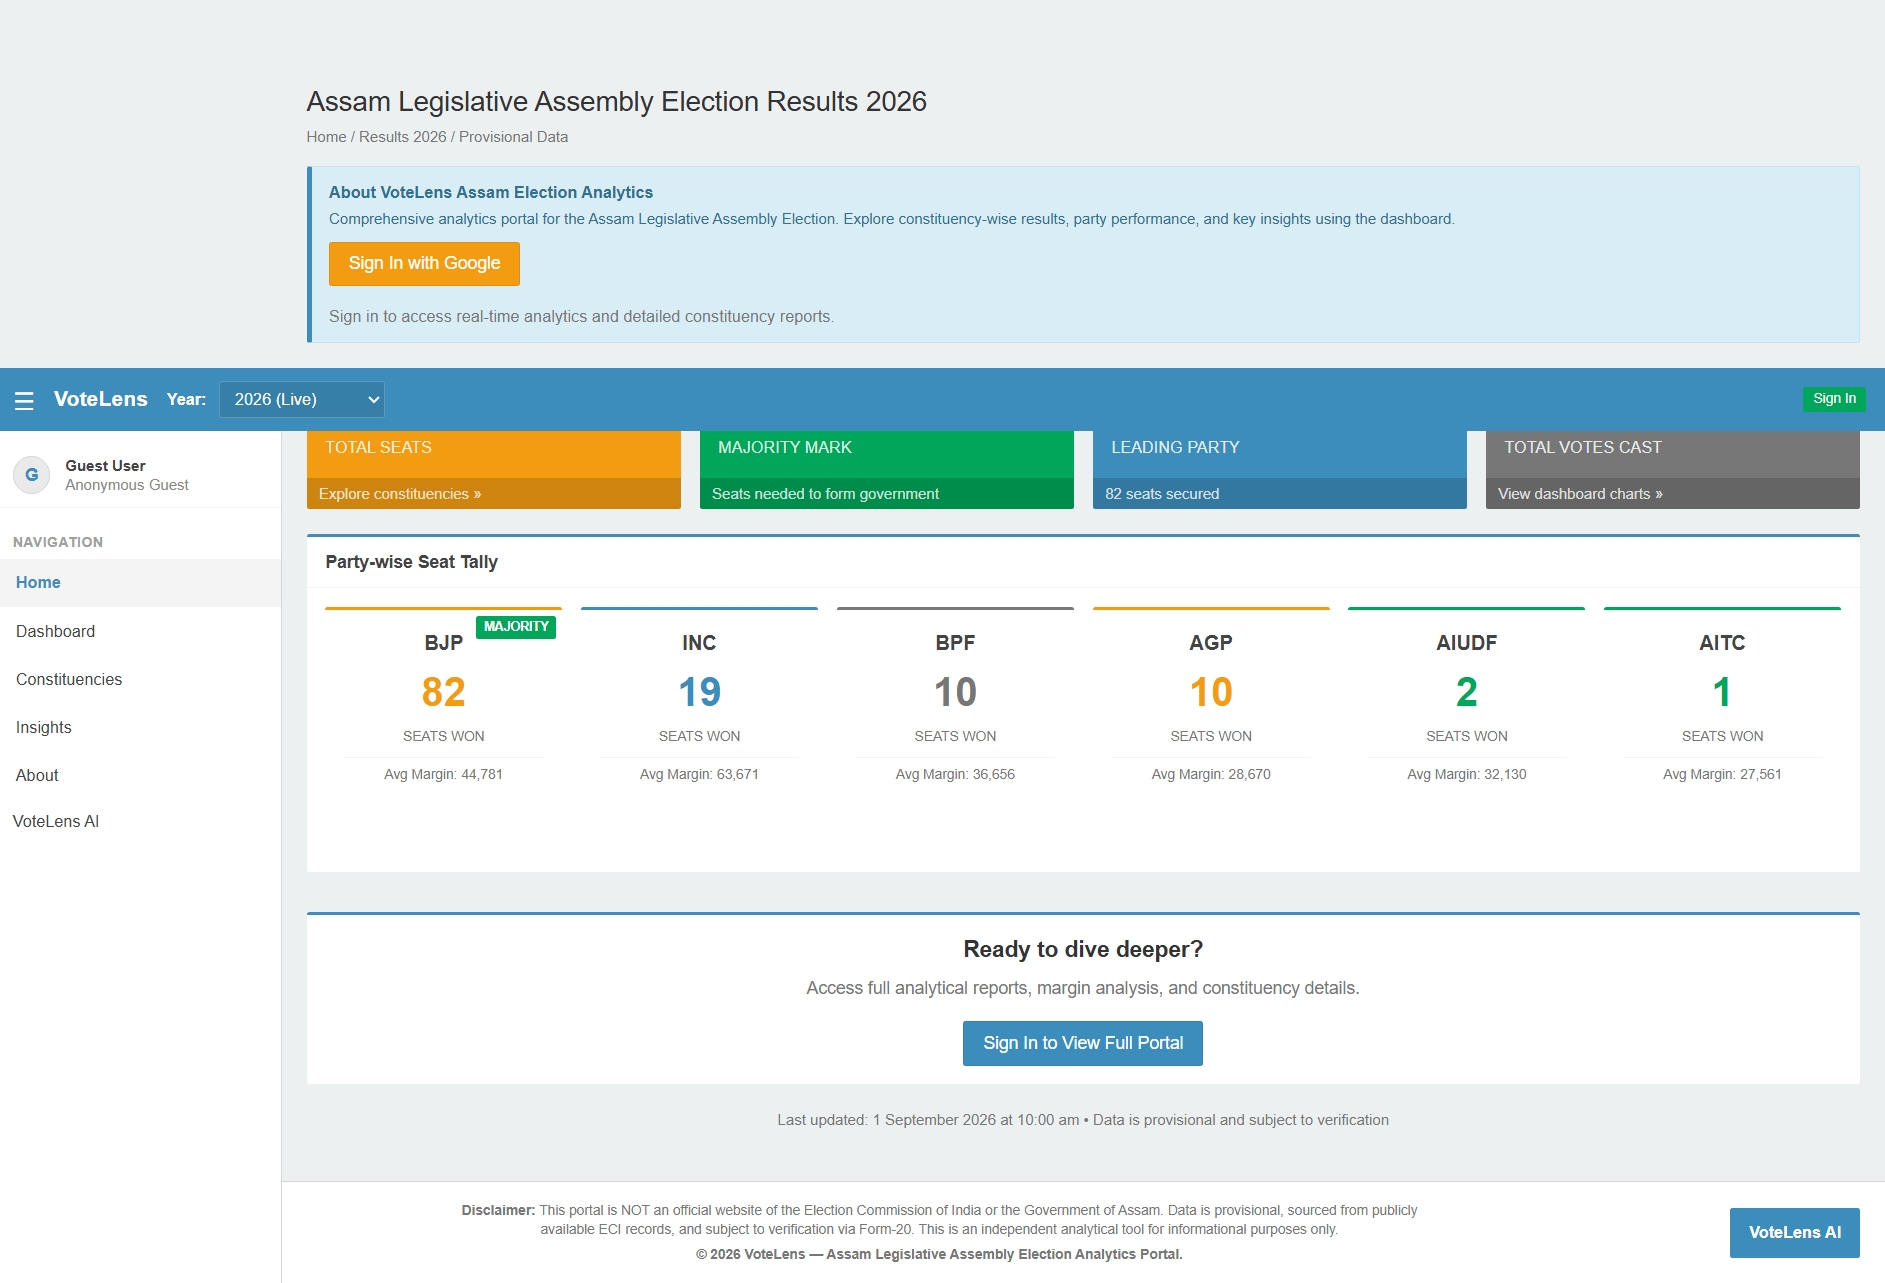Click Avg Margin: 28,670 under AGP
Viewport: 1885px width, 1283px height.
(1211, 774)
